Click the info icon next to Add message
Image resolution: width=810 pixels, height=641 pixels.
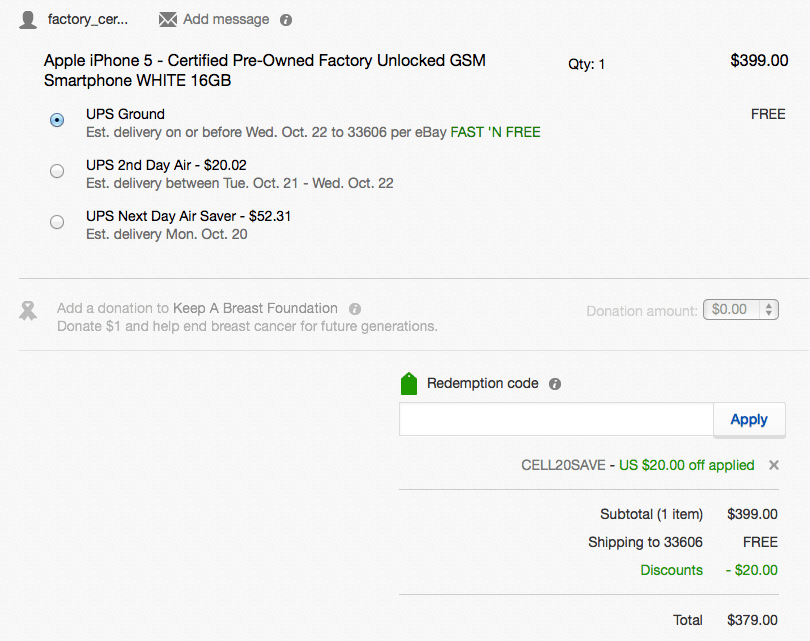click(x=285, y=19)
